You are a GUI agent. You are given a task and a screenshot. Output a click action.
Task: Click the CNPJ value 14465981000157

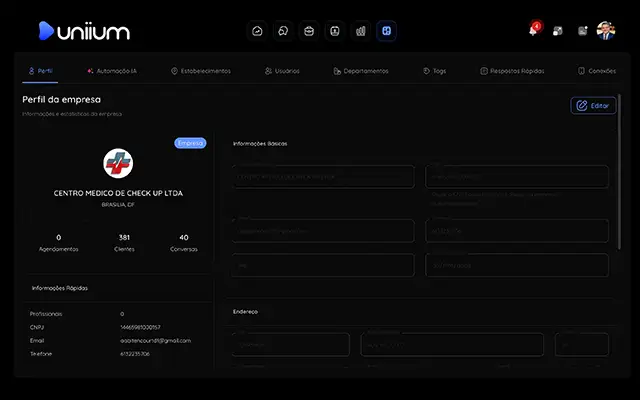pos(140,327)
